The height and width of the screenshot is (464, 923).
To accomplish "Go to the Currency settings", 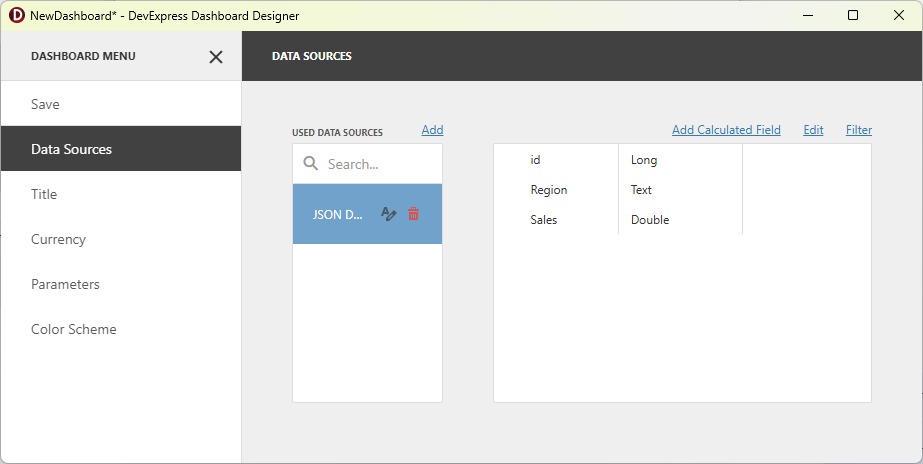I will [121, 239].
